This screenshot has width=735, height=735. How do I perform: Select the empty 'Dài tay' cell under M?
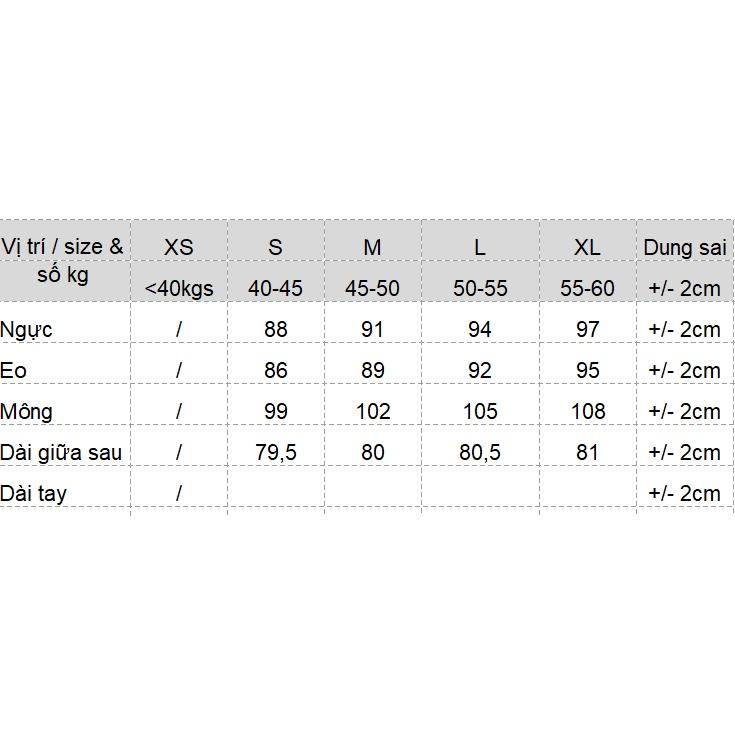[373, 487]
